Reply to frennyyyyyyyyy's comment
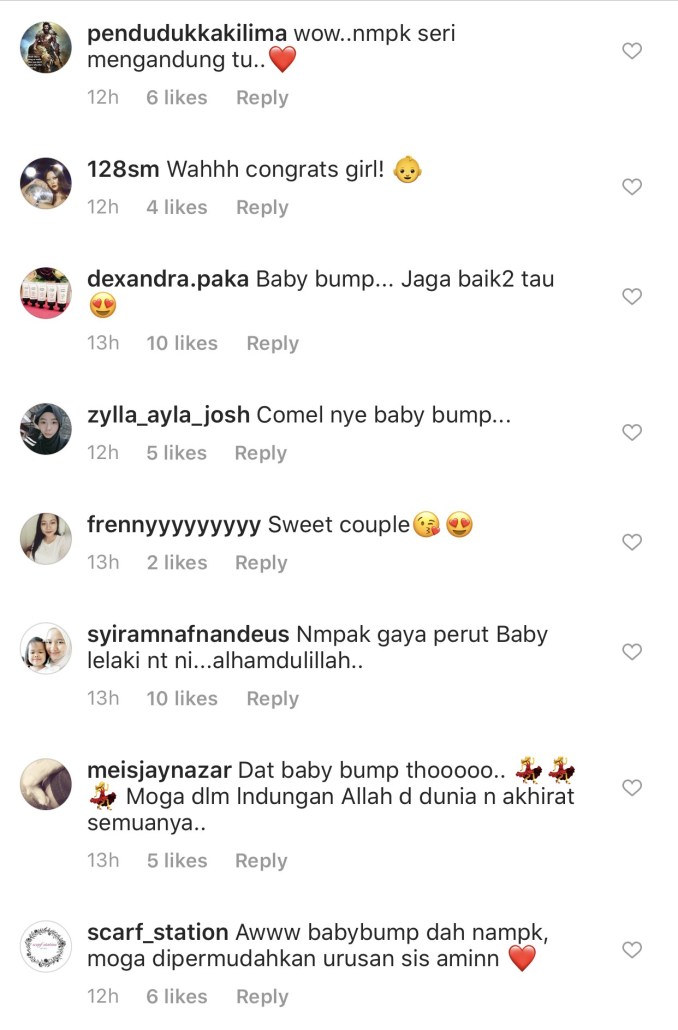The width and height of the screenshot is (678, 1030). pyautogui.click(x=261, y=563)
